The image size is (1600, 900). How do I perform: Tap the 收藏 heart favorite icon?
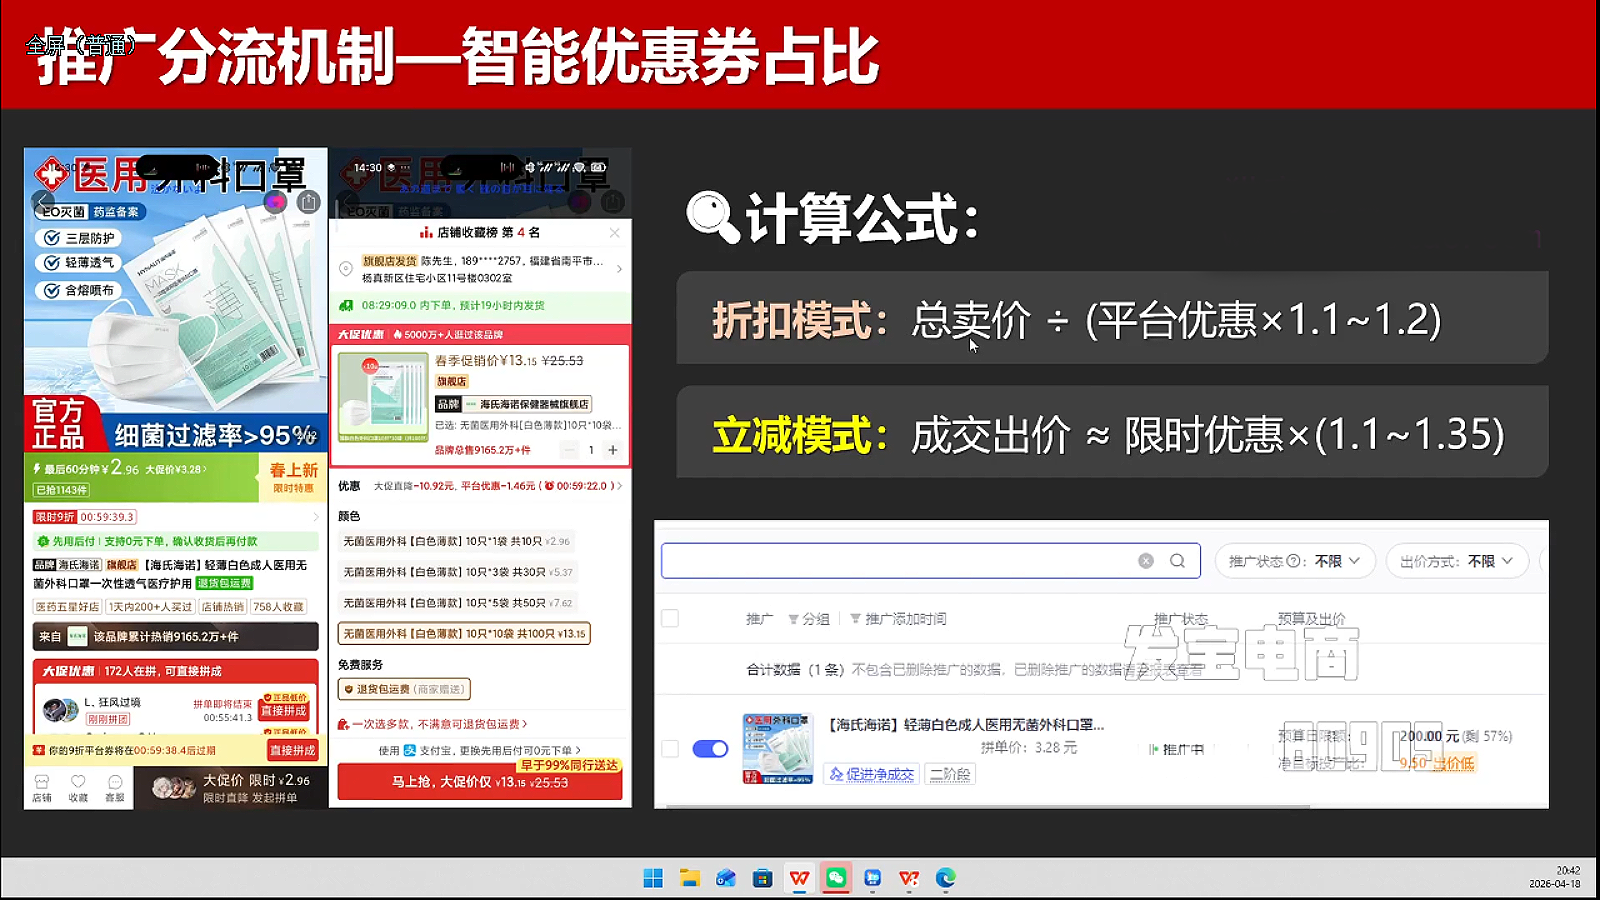tap(78, 787)
